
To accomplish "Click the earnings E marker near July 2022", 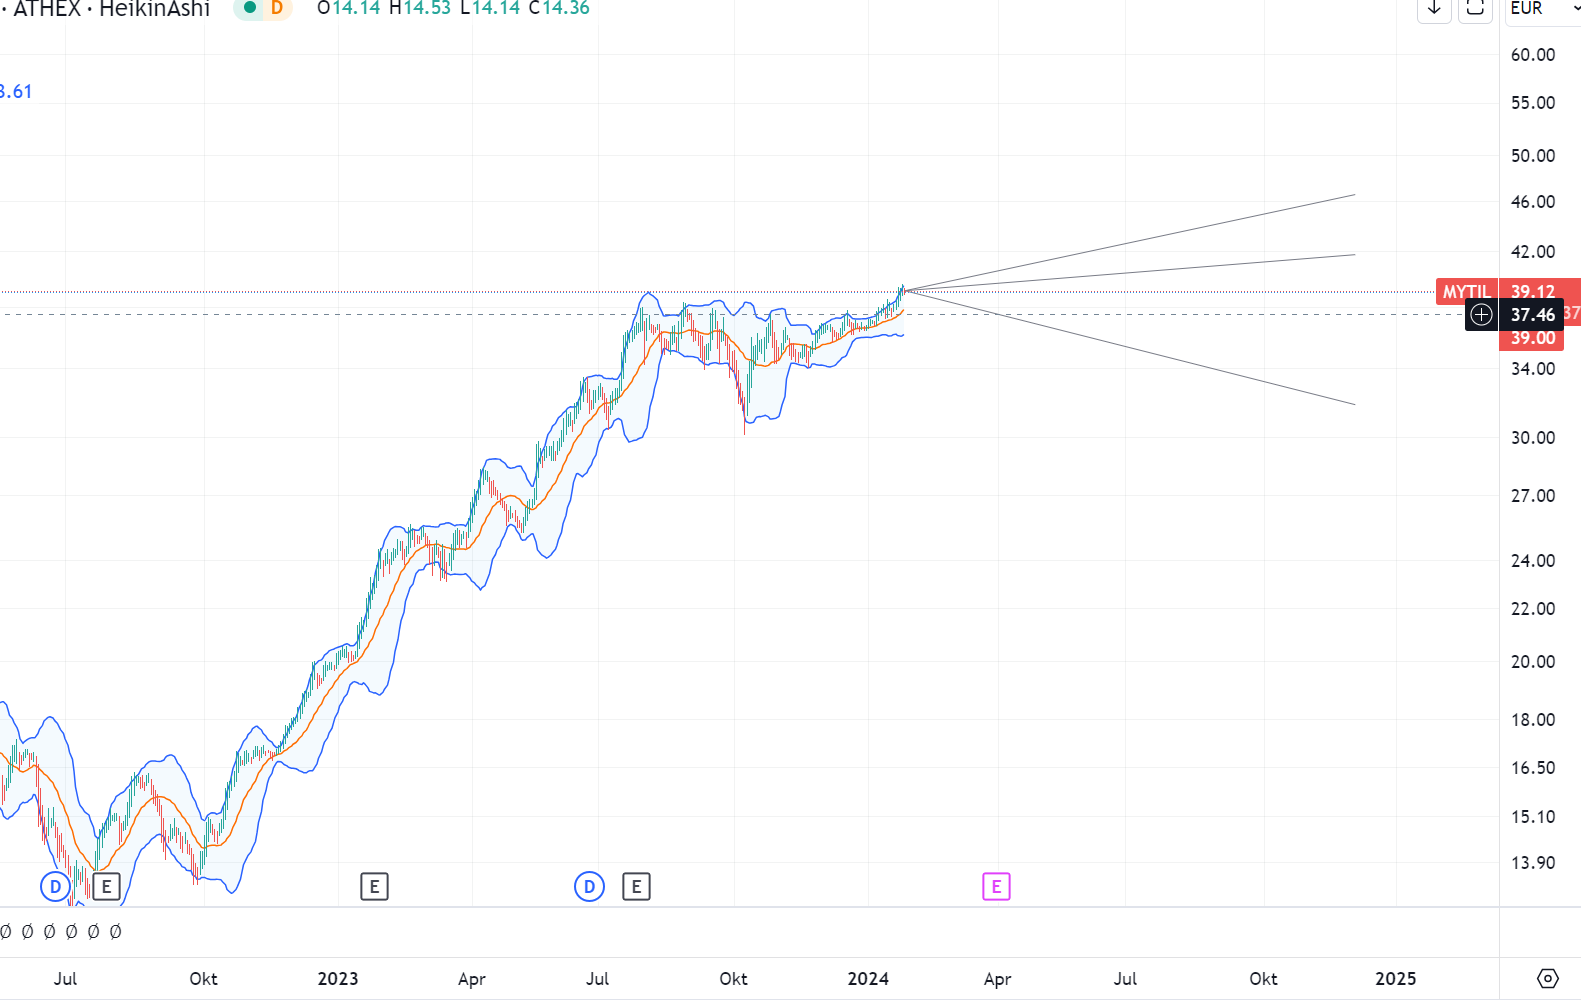I will coord(106,886).
